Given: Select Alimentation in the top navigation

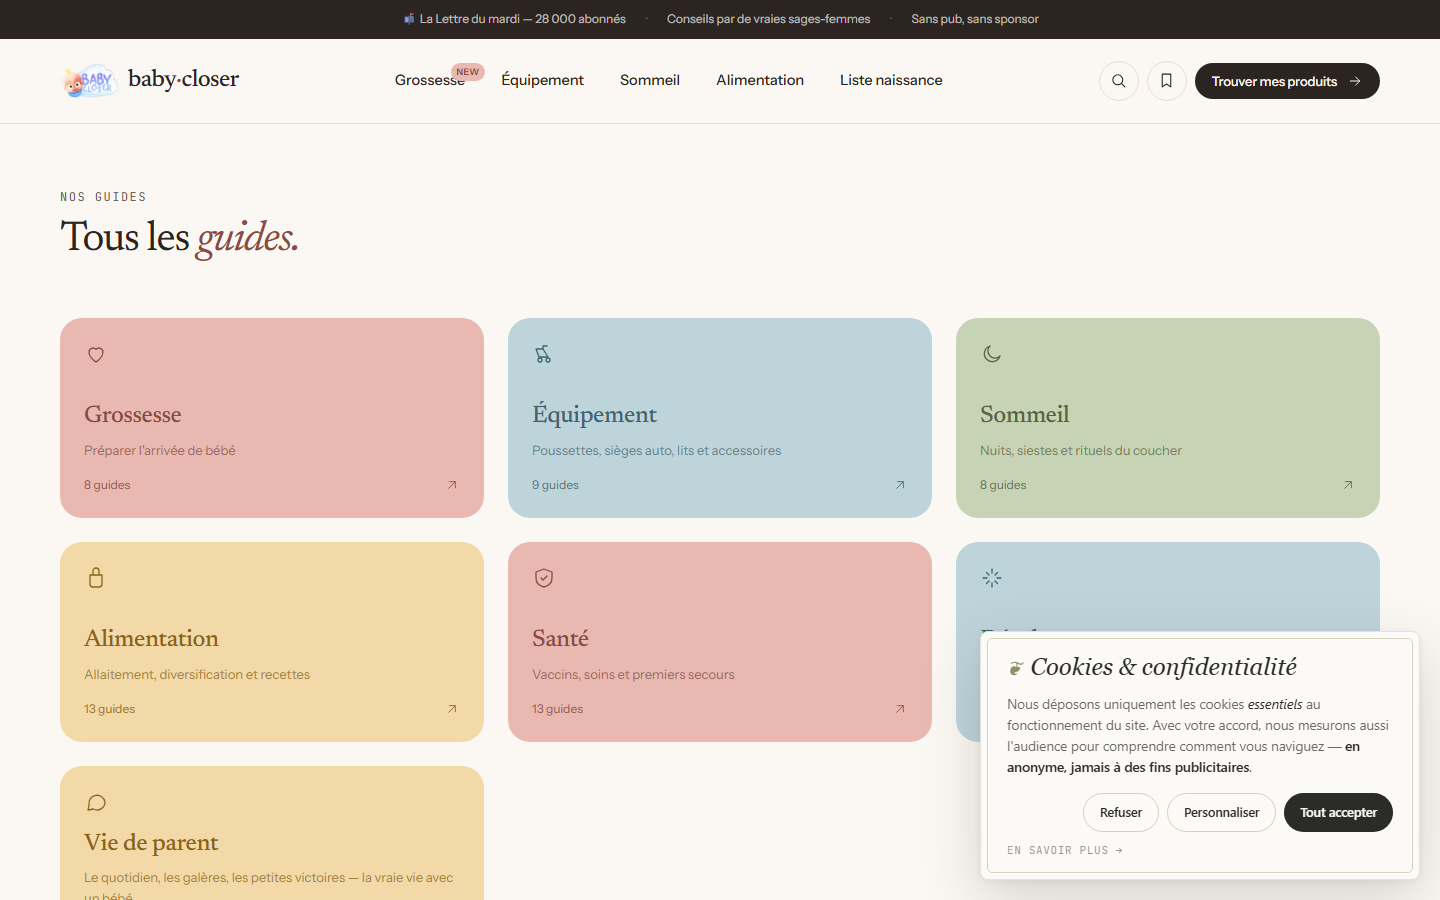Looking at the screenshot, I should click(760, 80).
